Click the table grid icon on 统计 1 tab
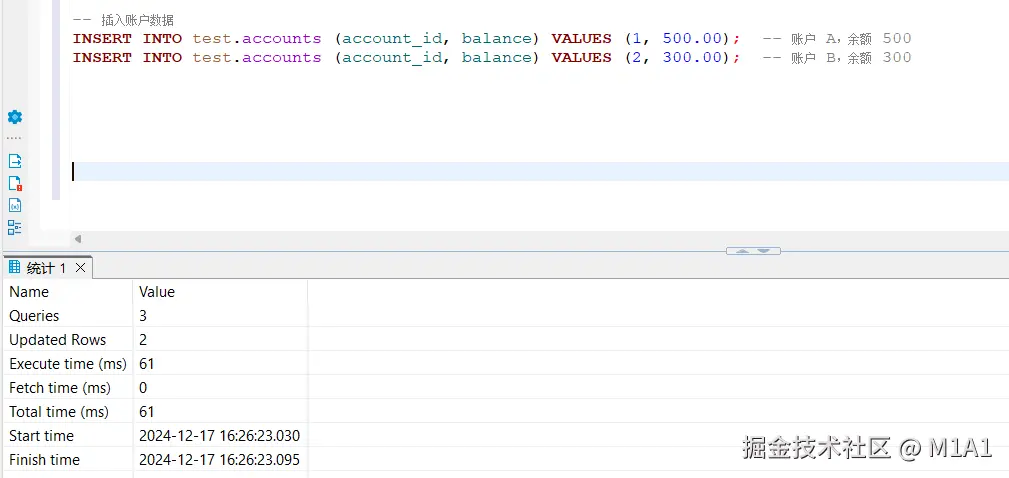Image resolution: width=1009 pixels, height=478 pixels. point(15,268)
